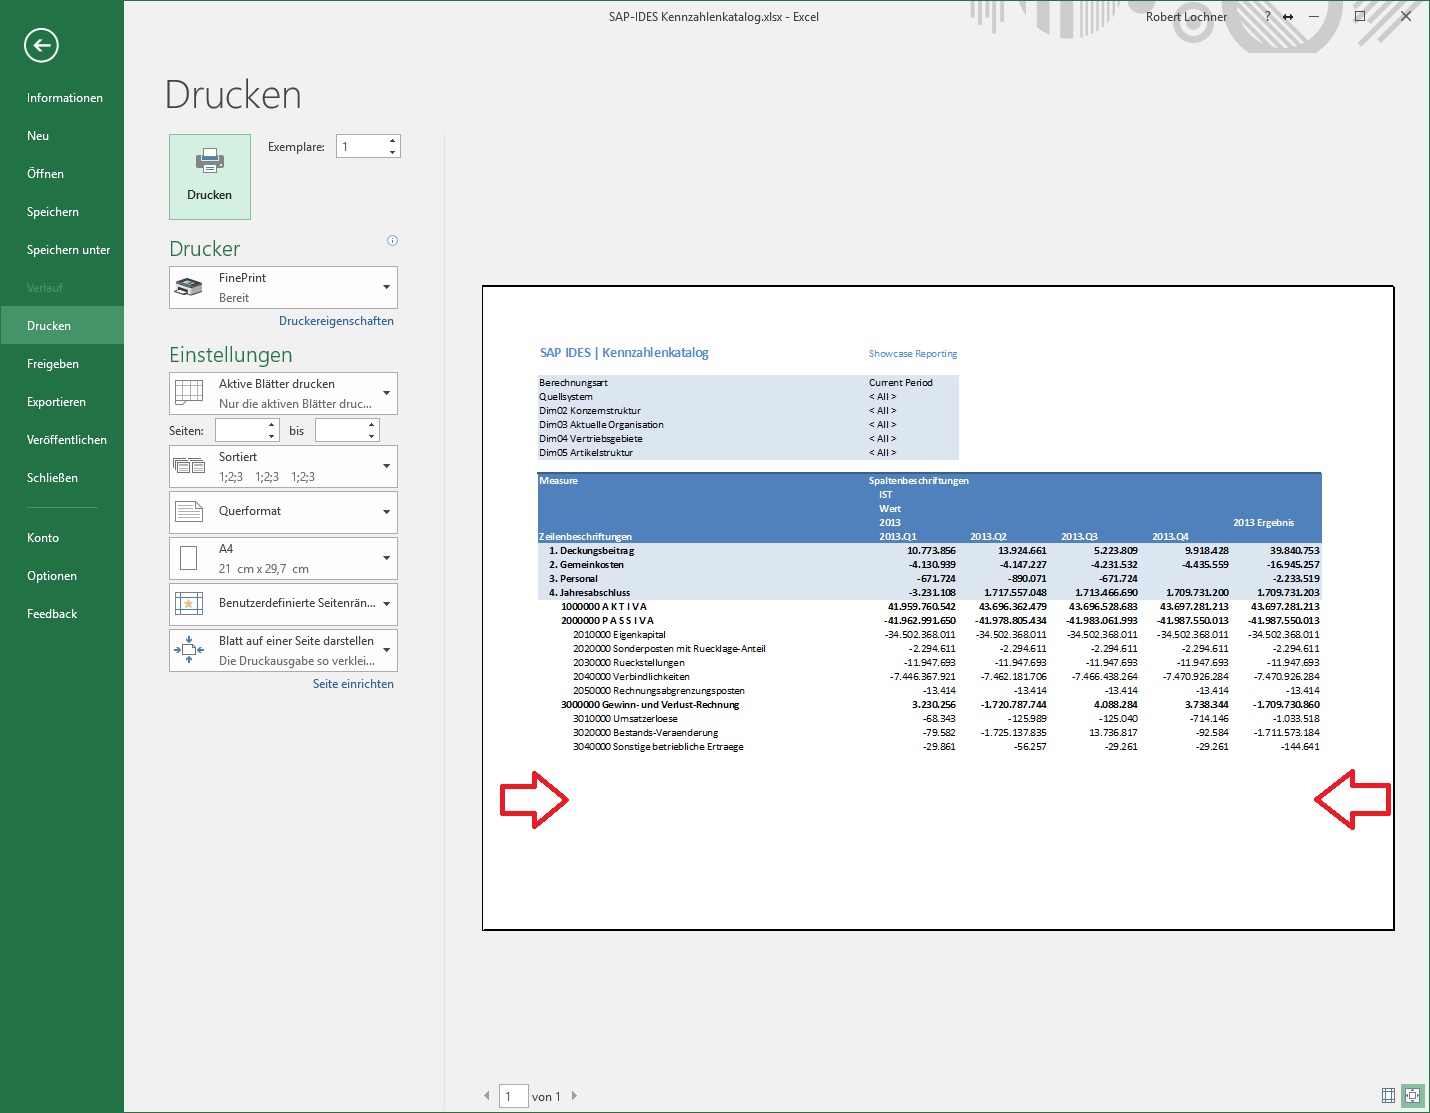Image resolution: width=1430 pixels, height=1113 pixels.
Task: Expand the Benutzerdefinierte Seitenränder dropdown
Action: point(385,604)
